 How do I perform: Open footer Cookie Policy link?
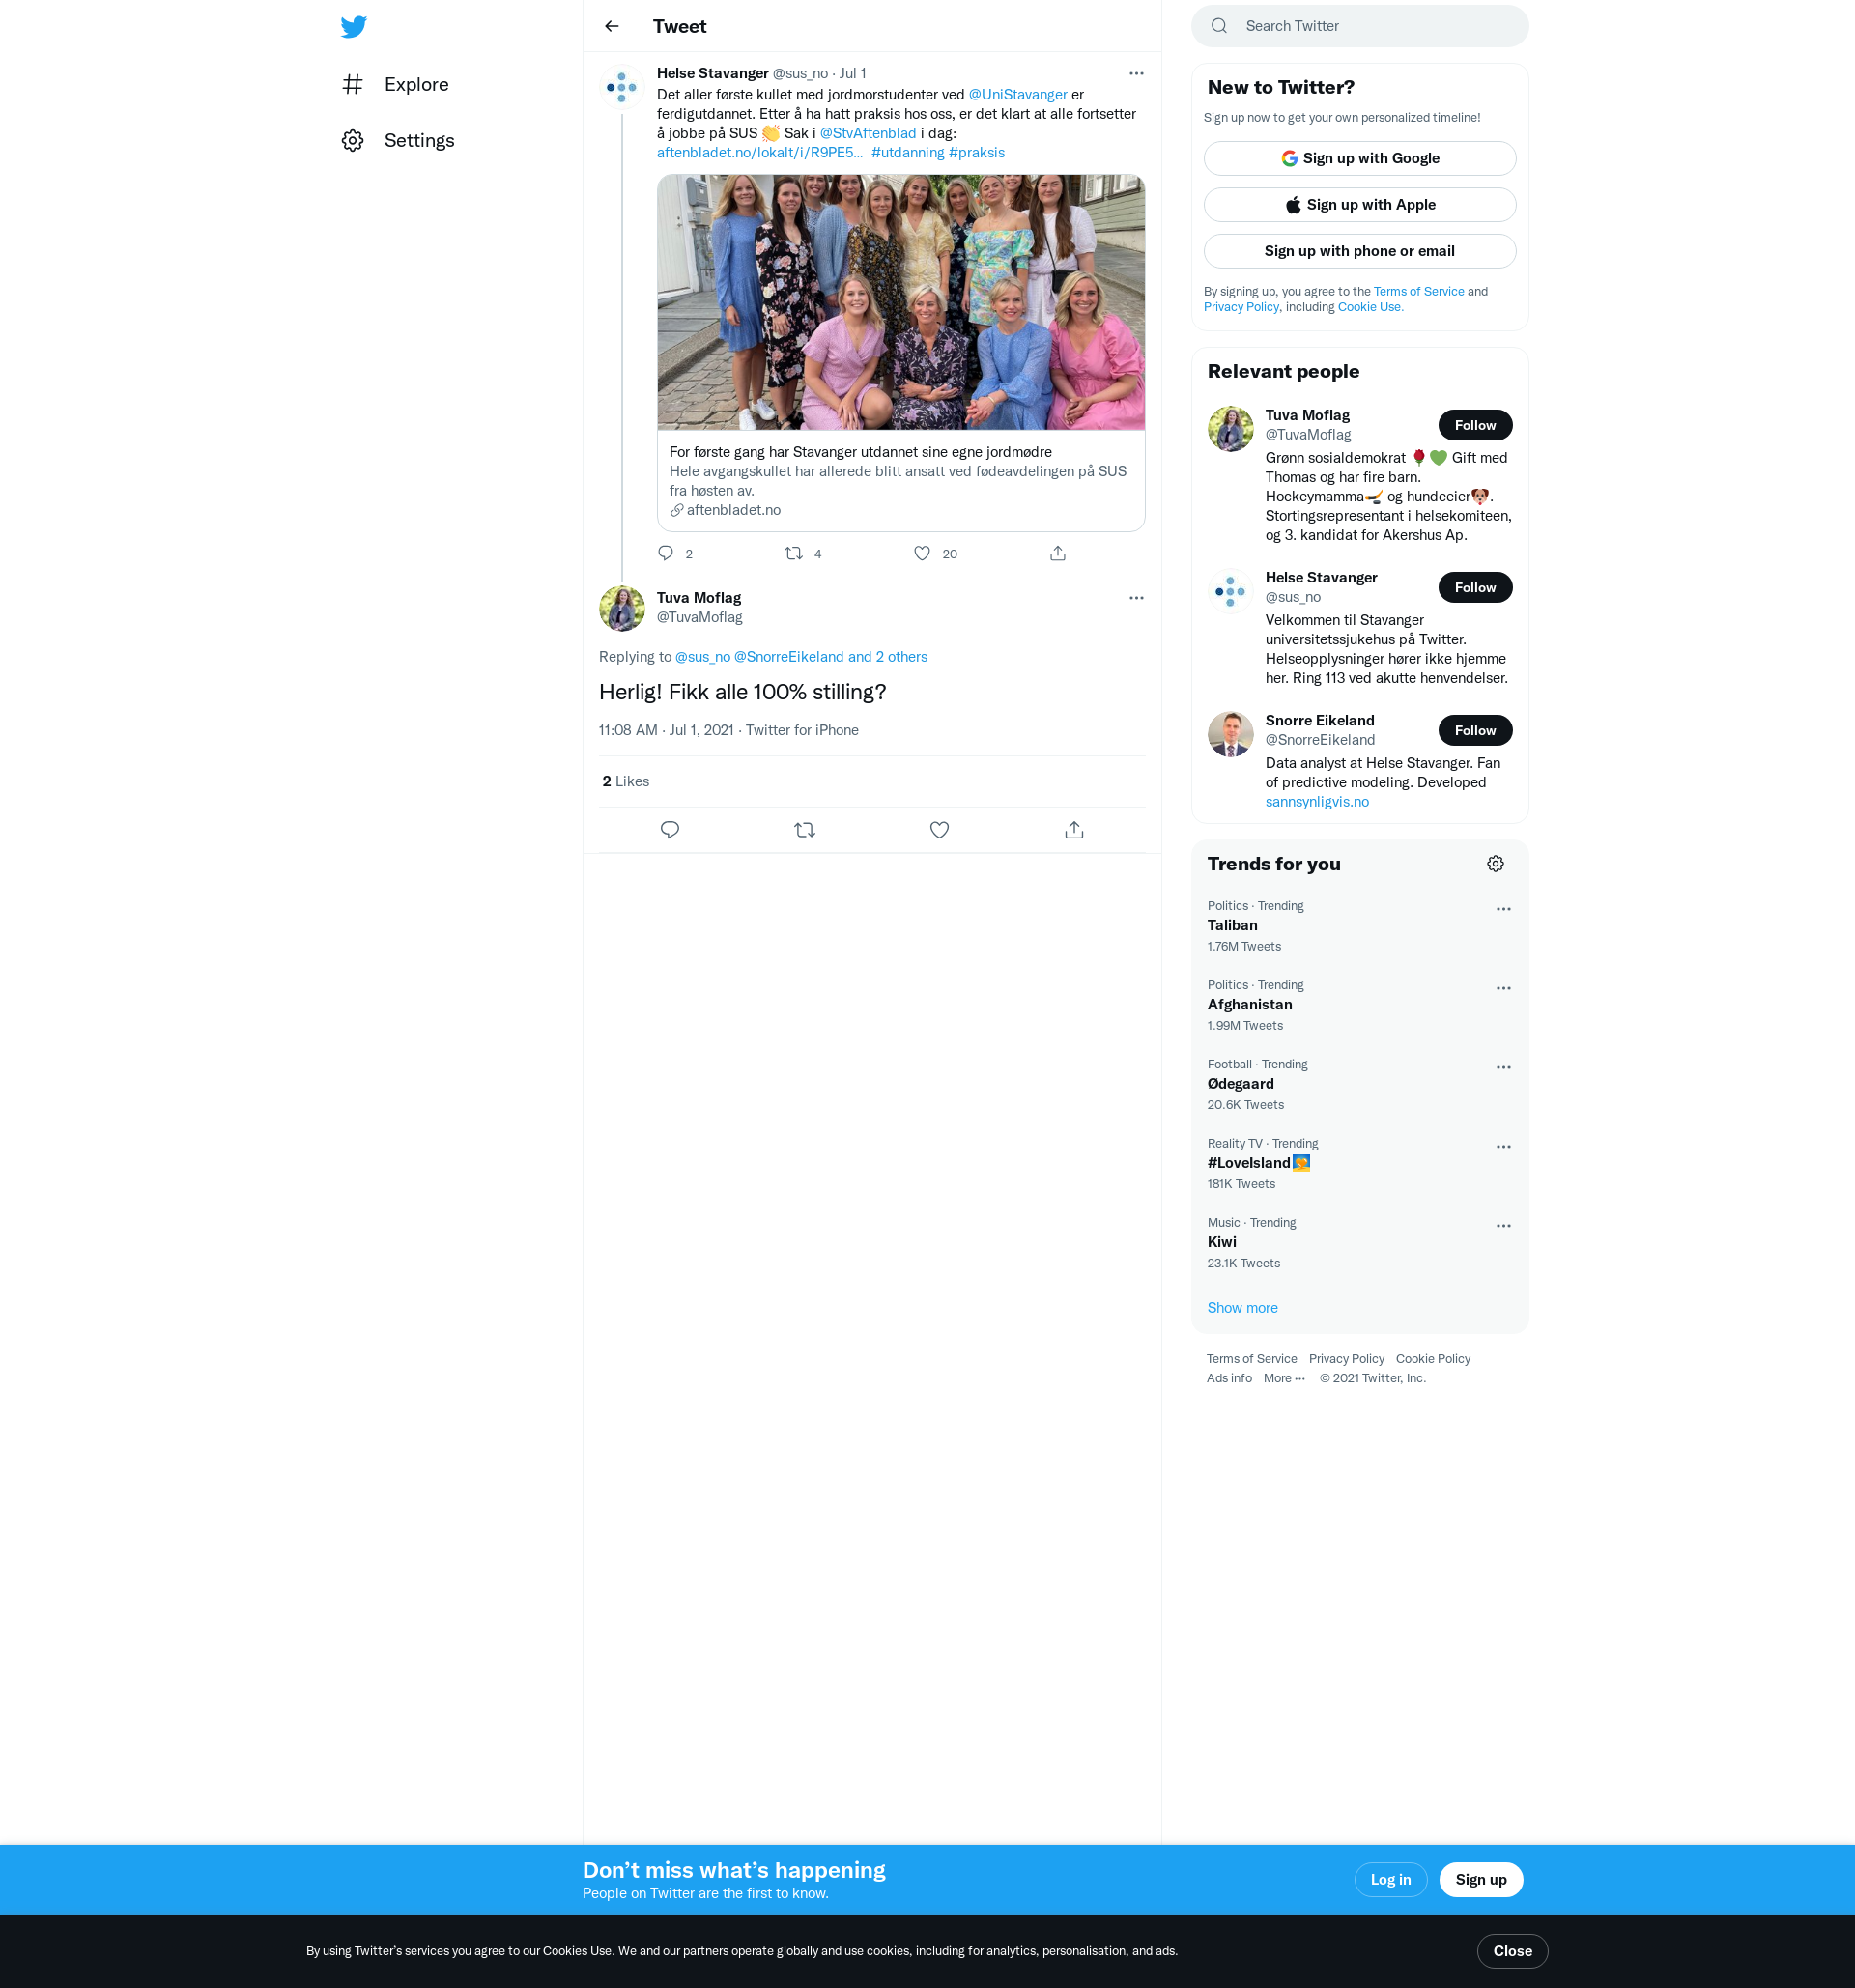click(1432, 1358)
